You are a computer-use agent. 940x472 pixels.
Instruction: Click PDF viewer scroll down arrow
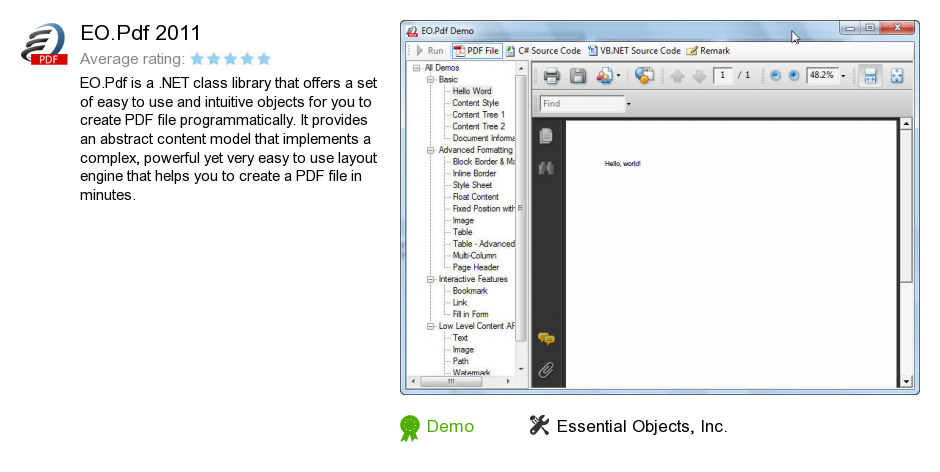point(906,381)
